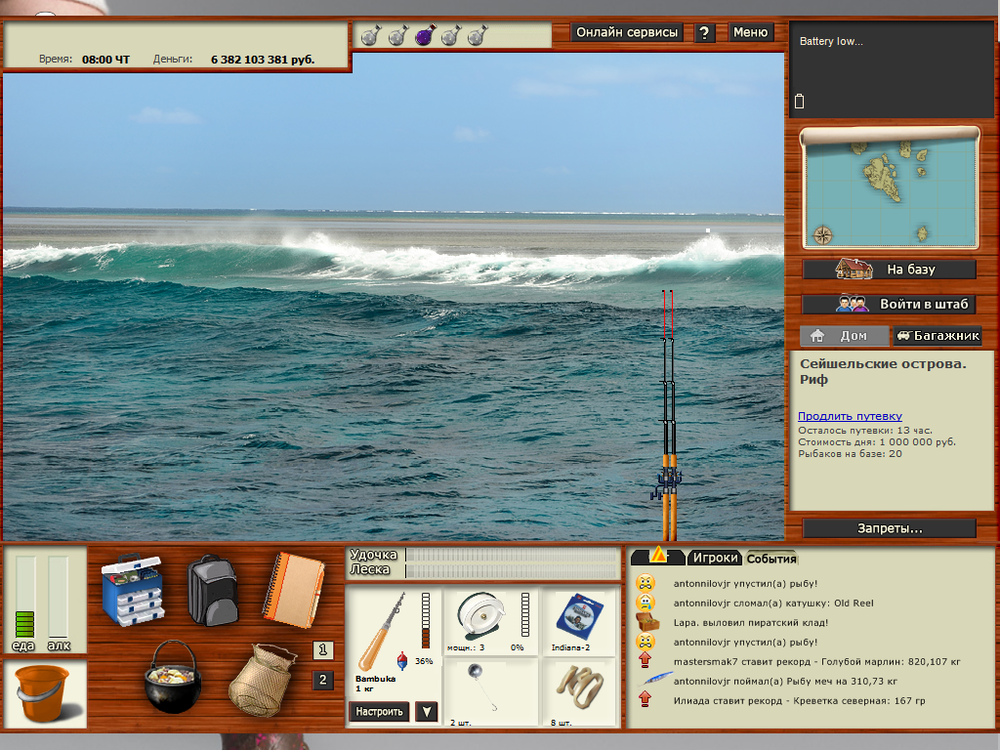Switch to tackle set 1
The height and width of the screenshot is (750, 1000).
pyautogui.click(x=323, y=650)
